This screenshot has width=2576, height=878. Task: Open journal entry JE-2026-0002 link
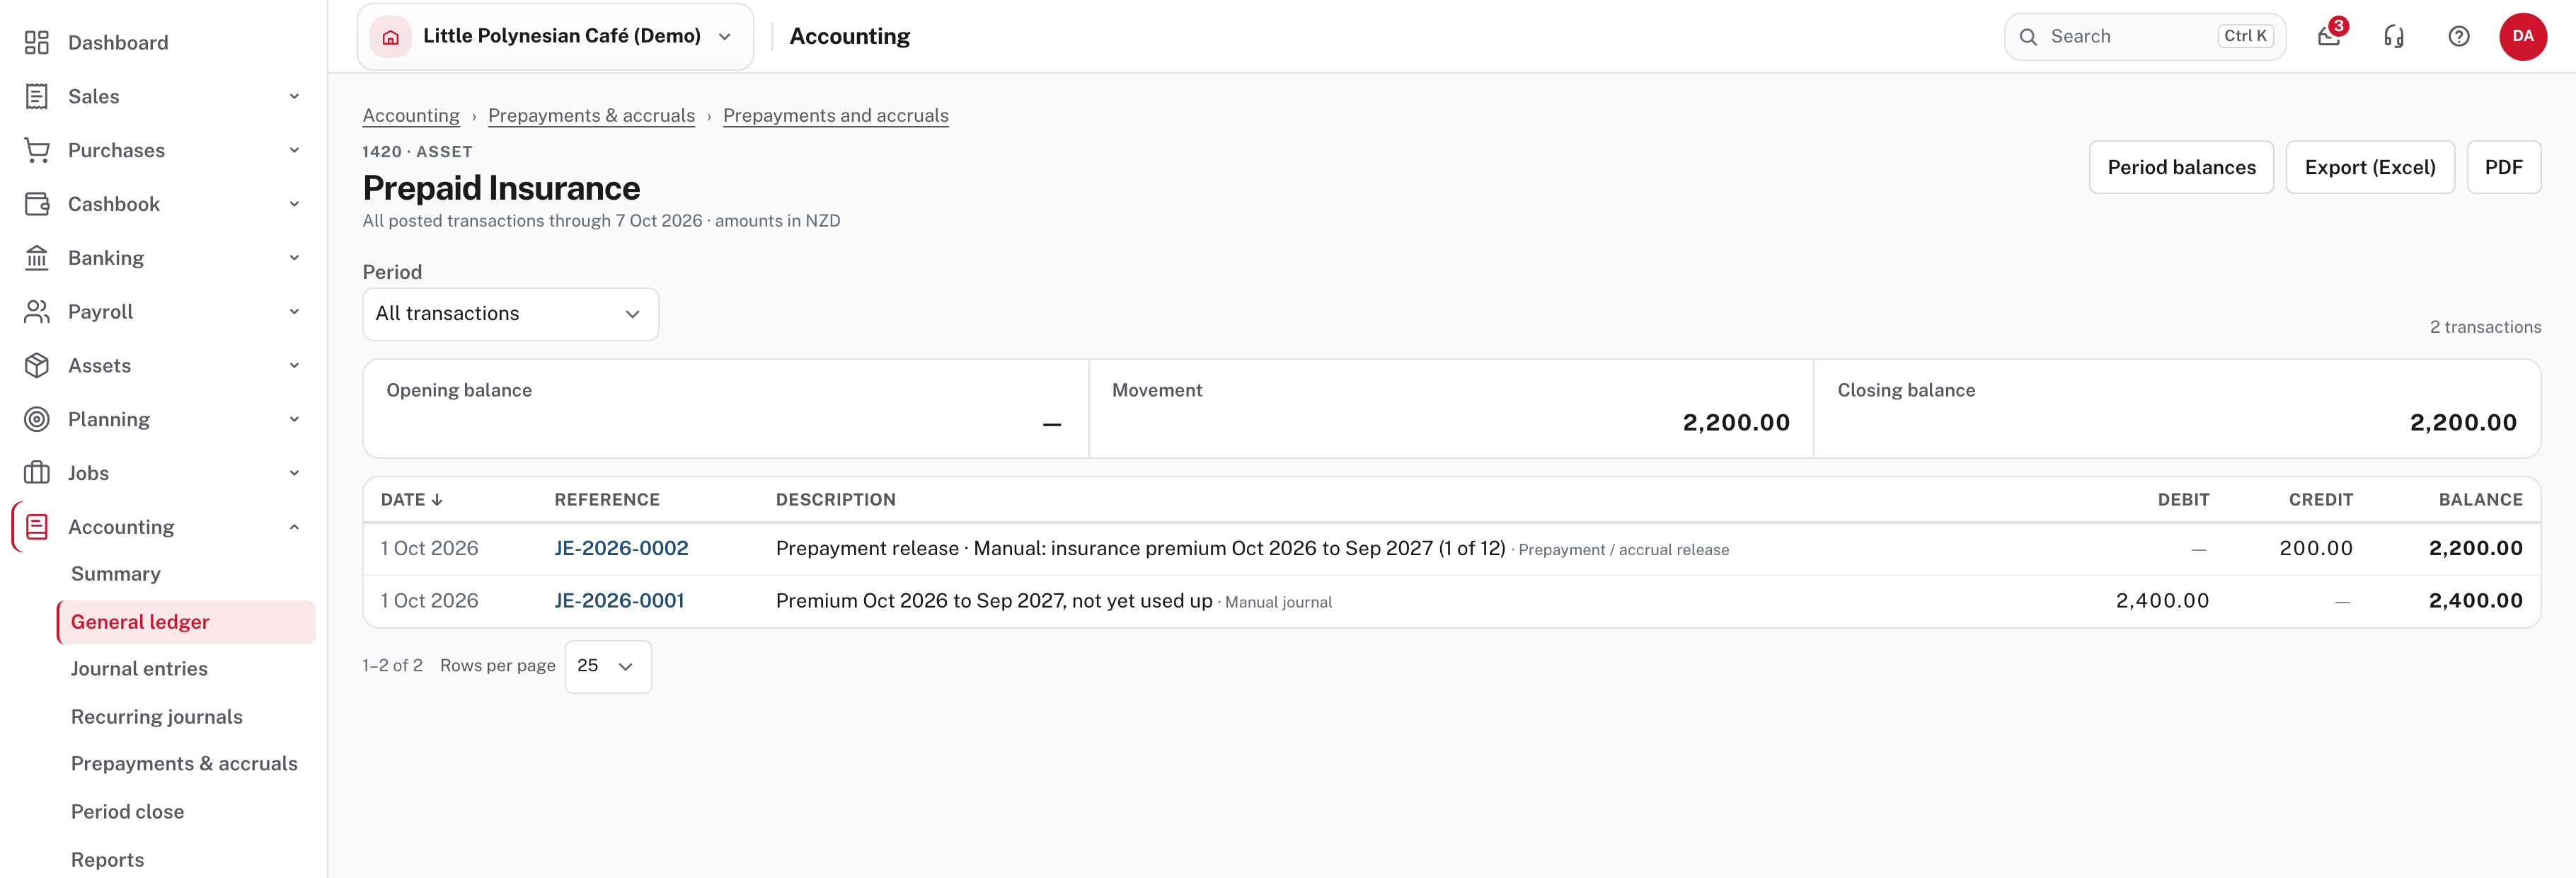(x=621, y=548)
